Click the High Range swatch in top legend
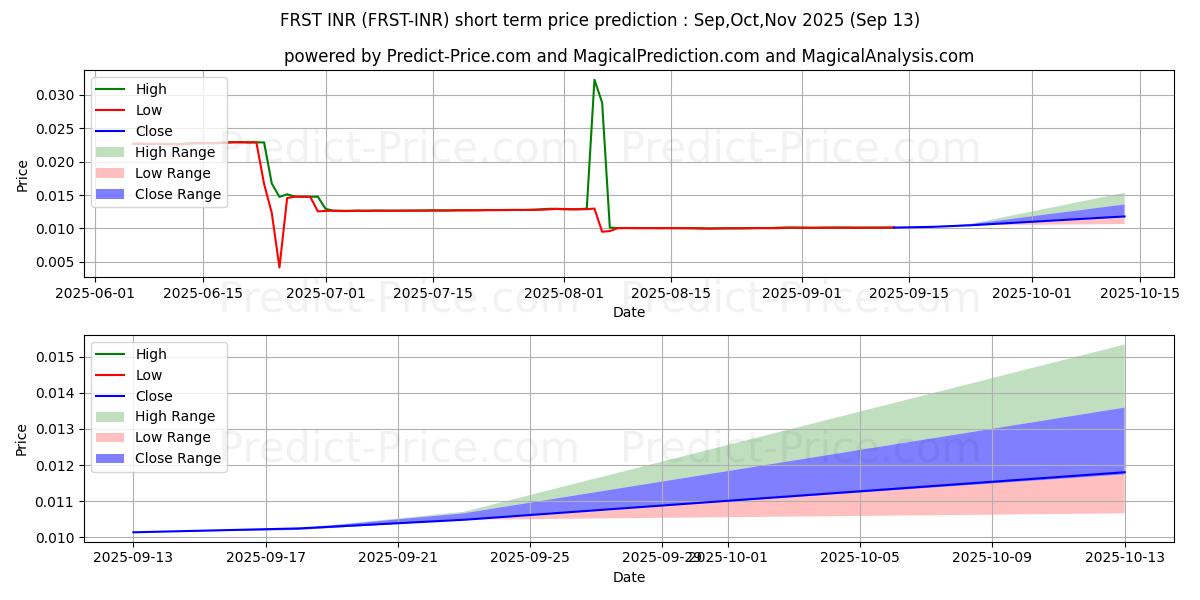This screenshot has height=600, width=1200. [x=113, y=152]
